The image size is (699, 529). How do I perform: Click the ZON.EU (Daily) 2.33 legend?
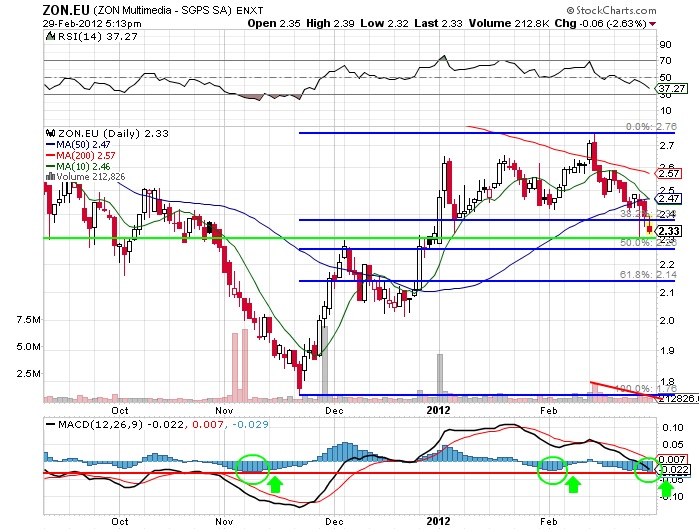[113, 133]
